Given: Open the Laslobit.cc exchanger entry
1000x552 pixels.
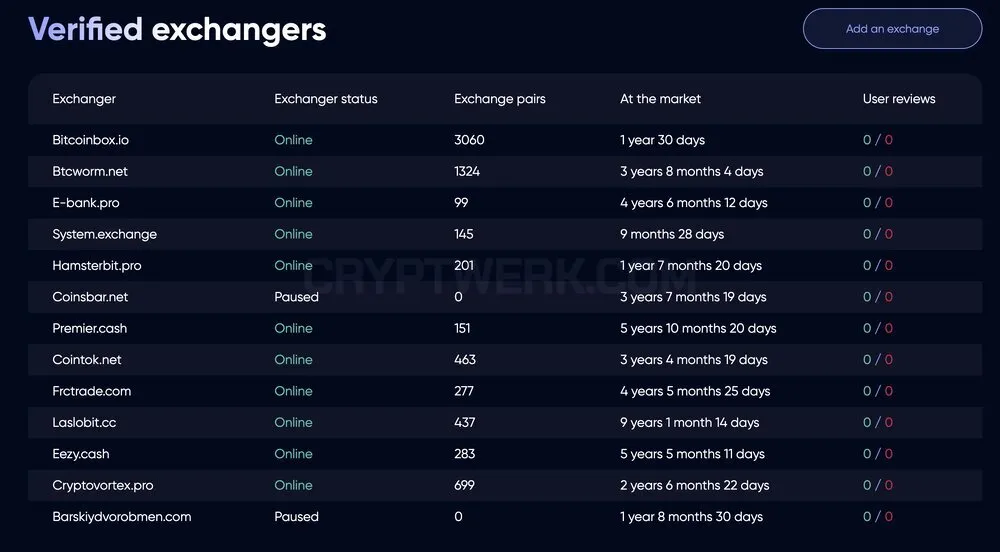Looking at the screenshot, I should [x=84, y=423].
